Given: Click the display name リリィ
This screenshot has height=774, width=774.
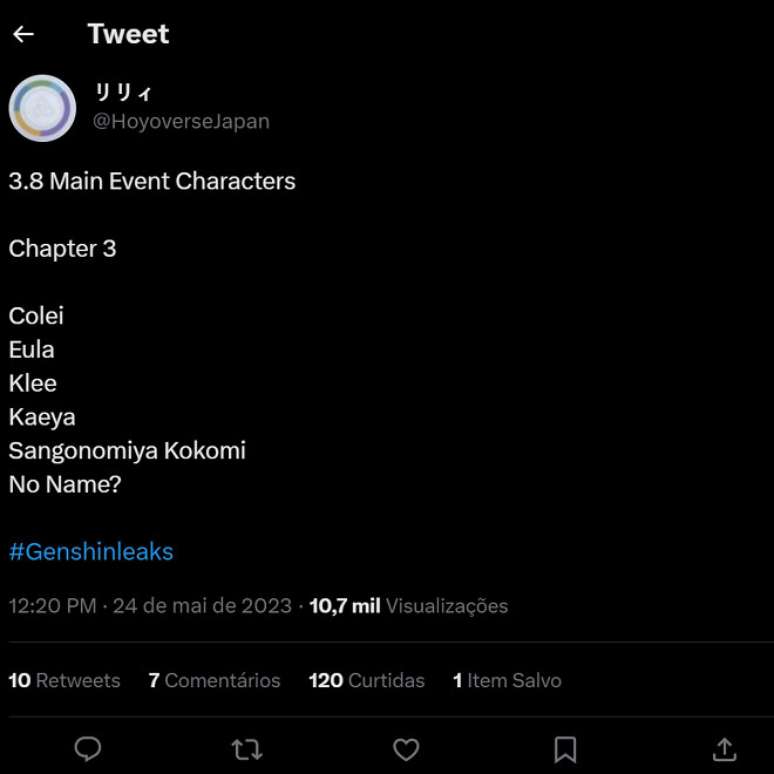Looking at the screenshot, I should tap(123, 93).
